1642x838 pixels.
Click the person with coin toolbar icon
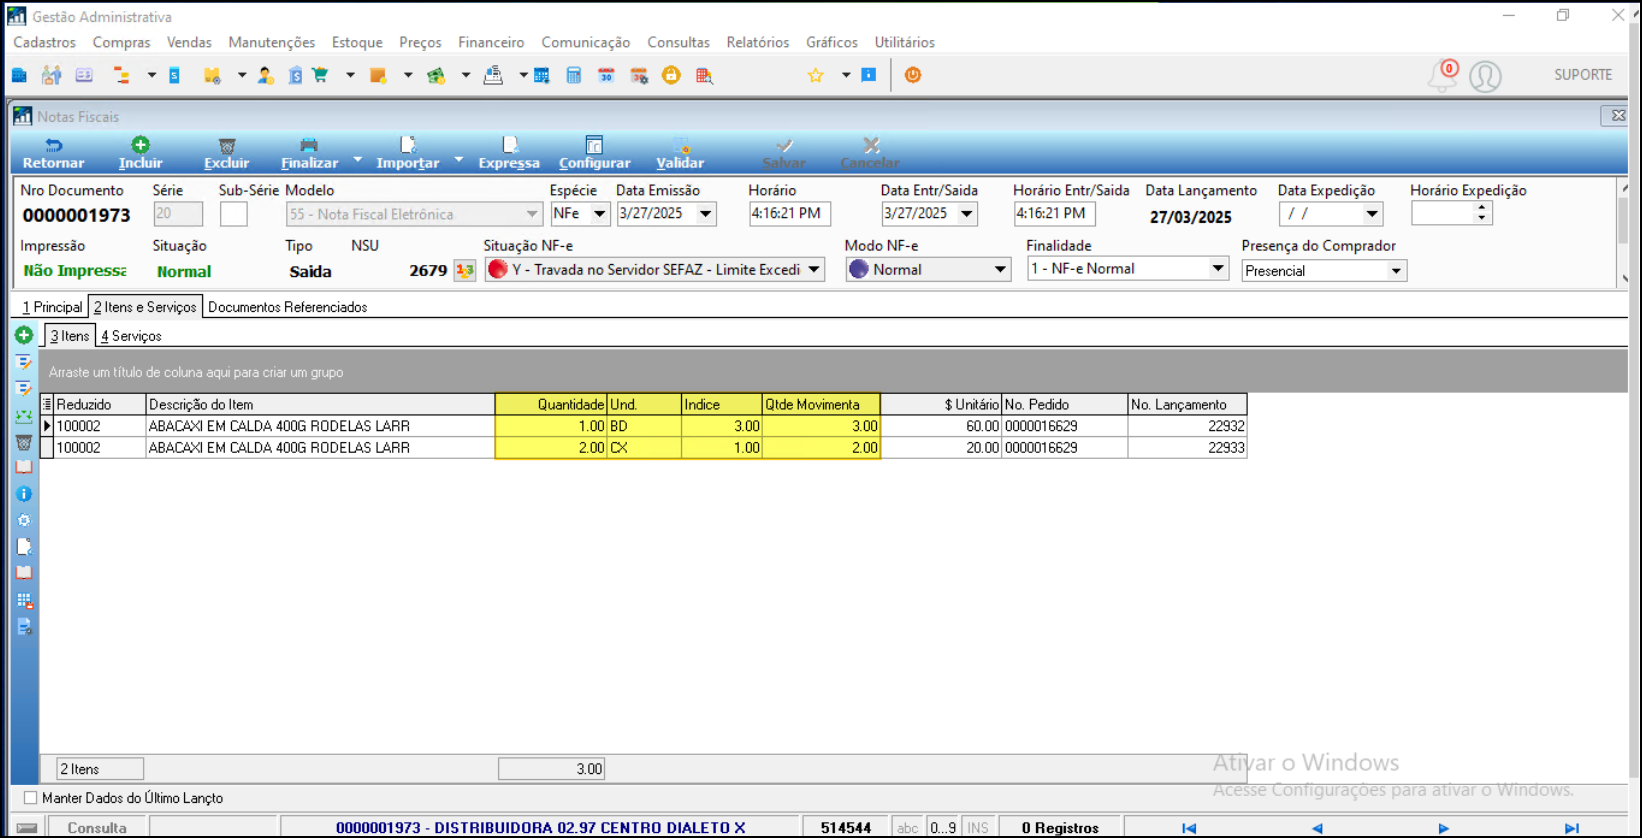point(265,75)
